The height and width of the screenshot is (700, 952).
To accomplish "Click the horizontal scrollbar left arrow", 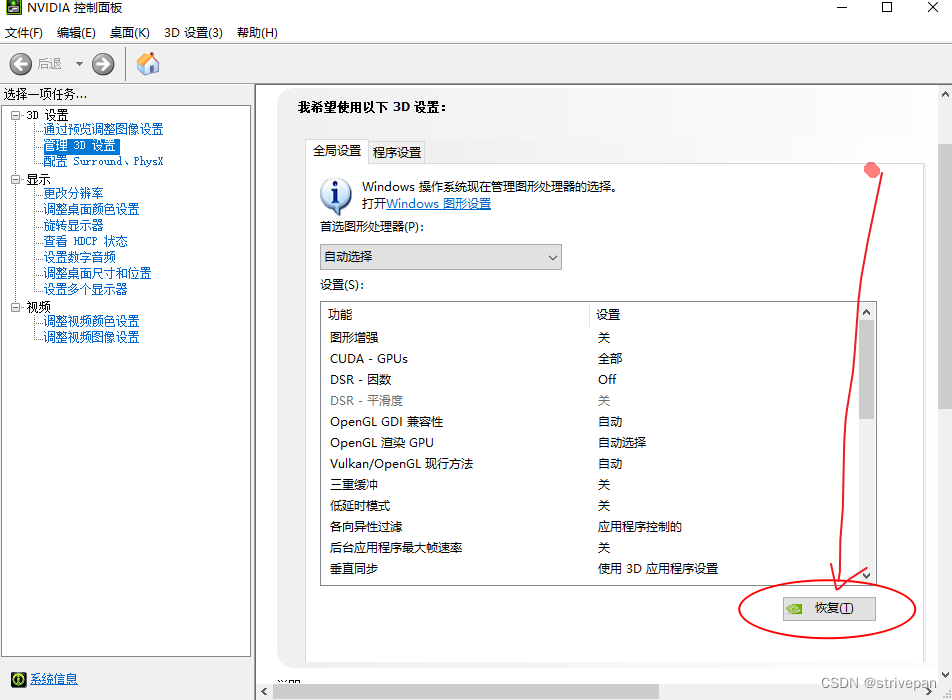I will [x=264, y=692].
